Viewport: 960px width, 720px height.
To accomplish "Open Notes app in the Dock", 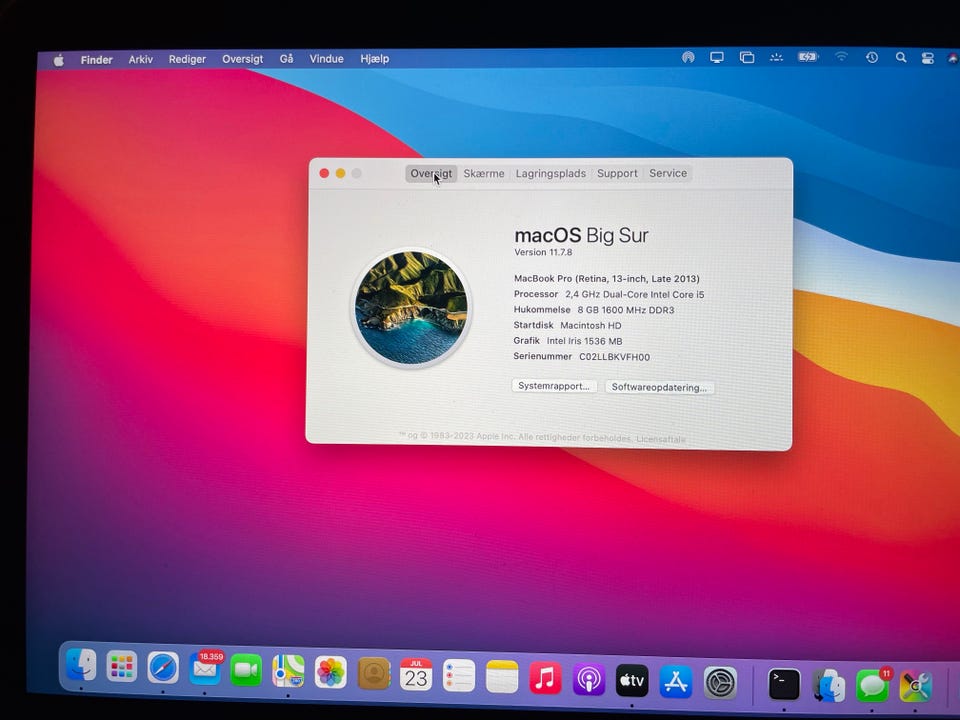I will click(x=502, y=677).
